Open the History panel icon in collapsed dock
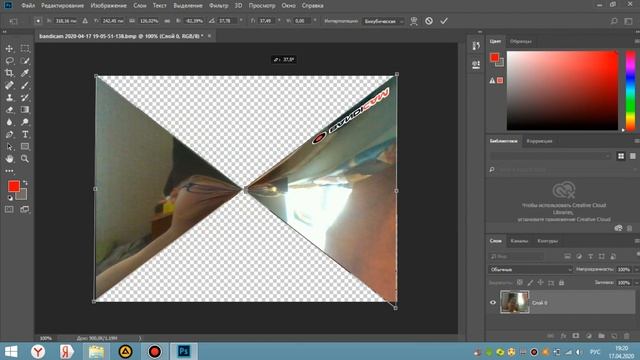Screen dimensions: 640x360 [x=476, y=46]
